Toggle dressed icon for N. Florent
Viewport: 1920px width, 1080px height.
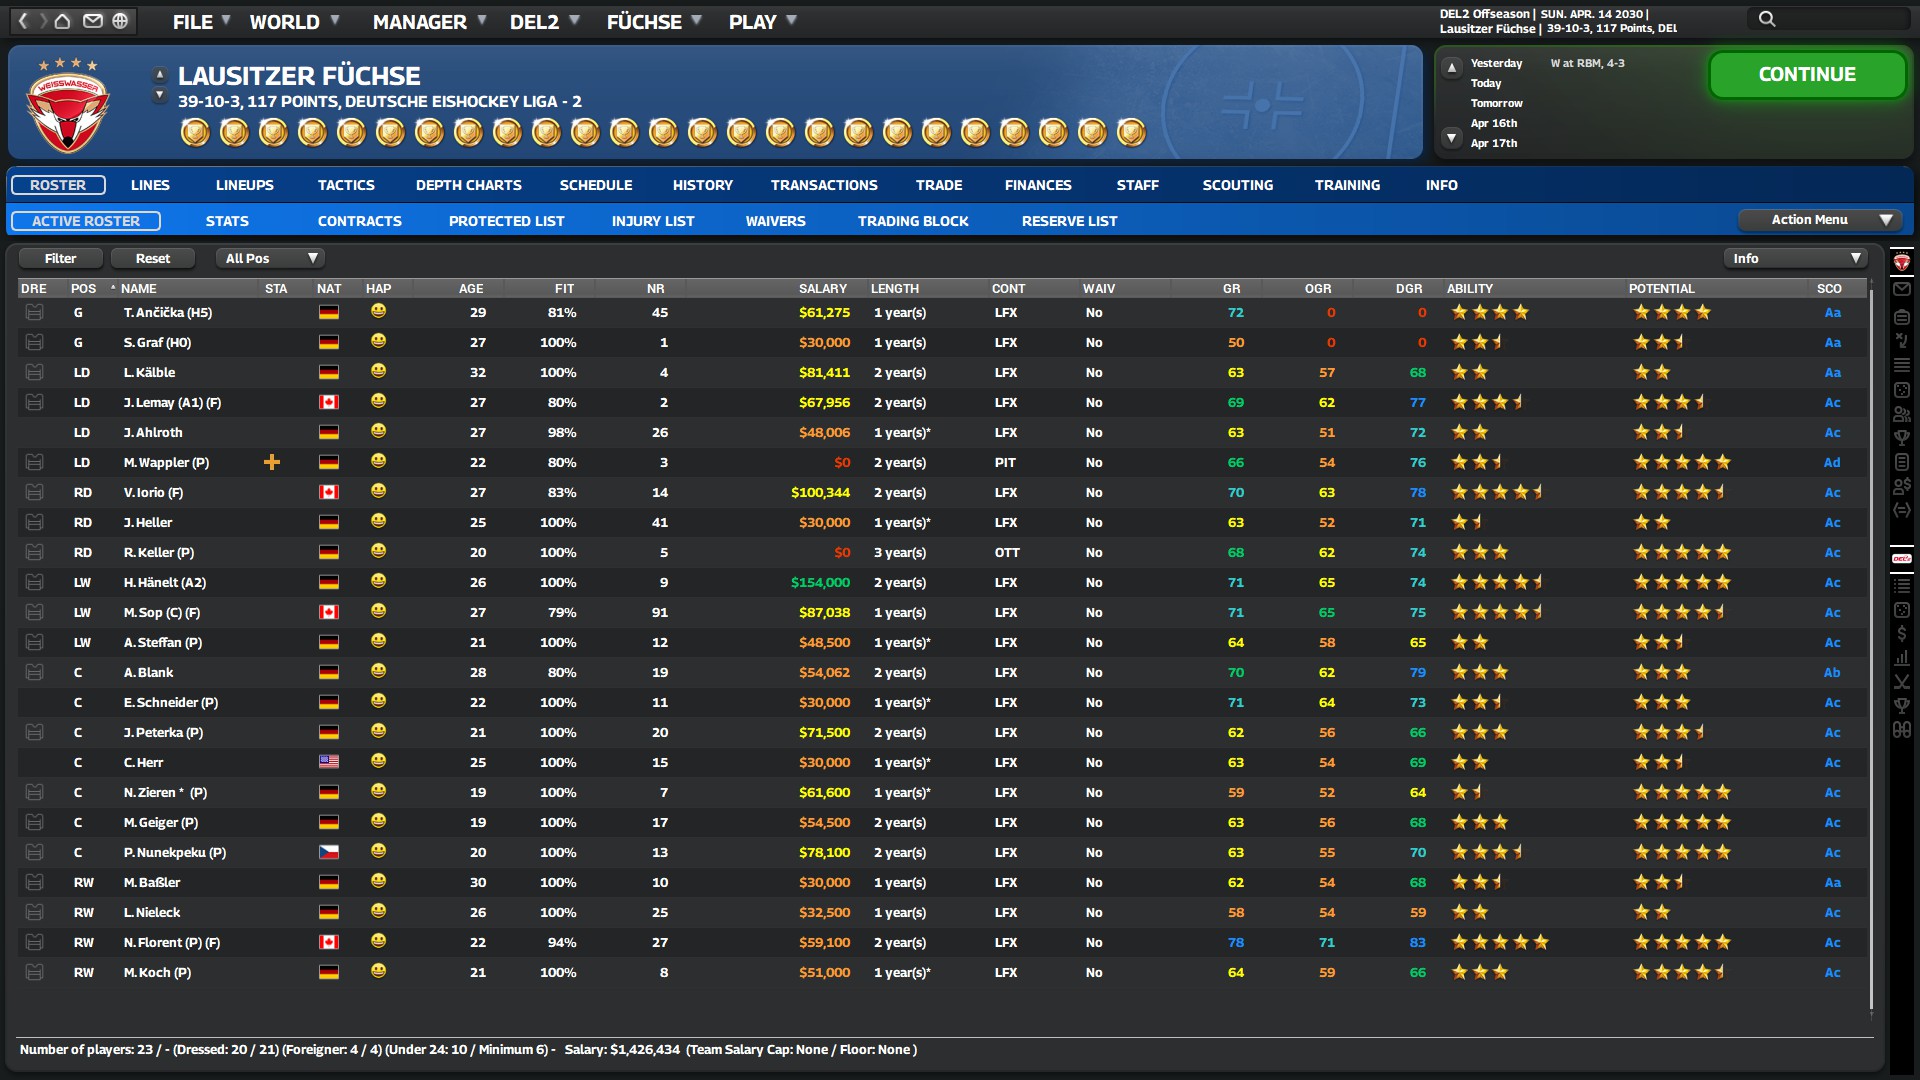[34, 943]
